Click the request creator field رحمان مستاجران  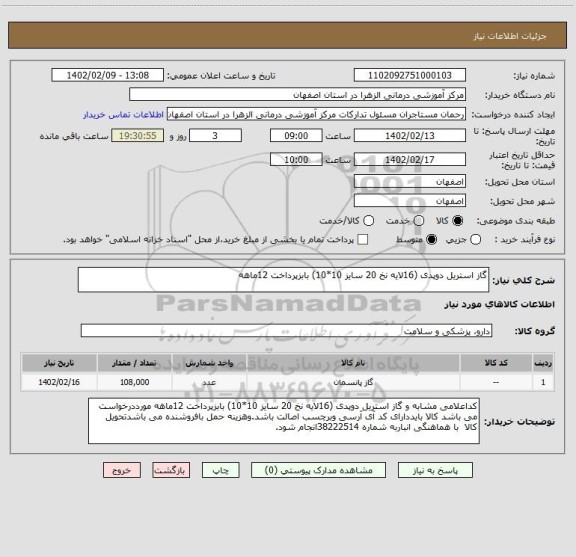coord(316,114)
